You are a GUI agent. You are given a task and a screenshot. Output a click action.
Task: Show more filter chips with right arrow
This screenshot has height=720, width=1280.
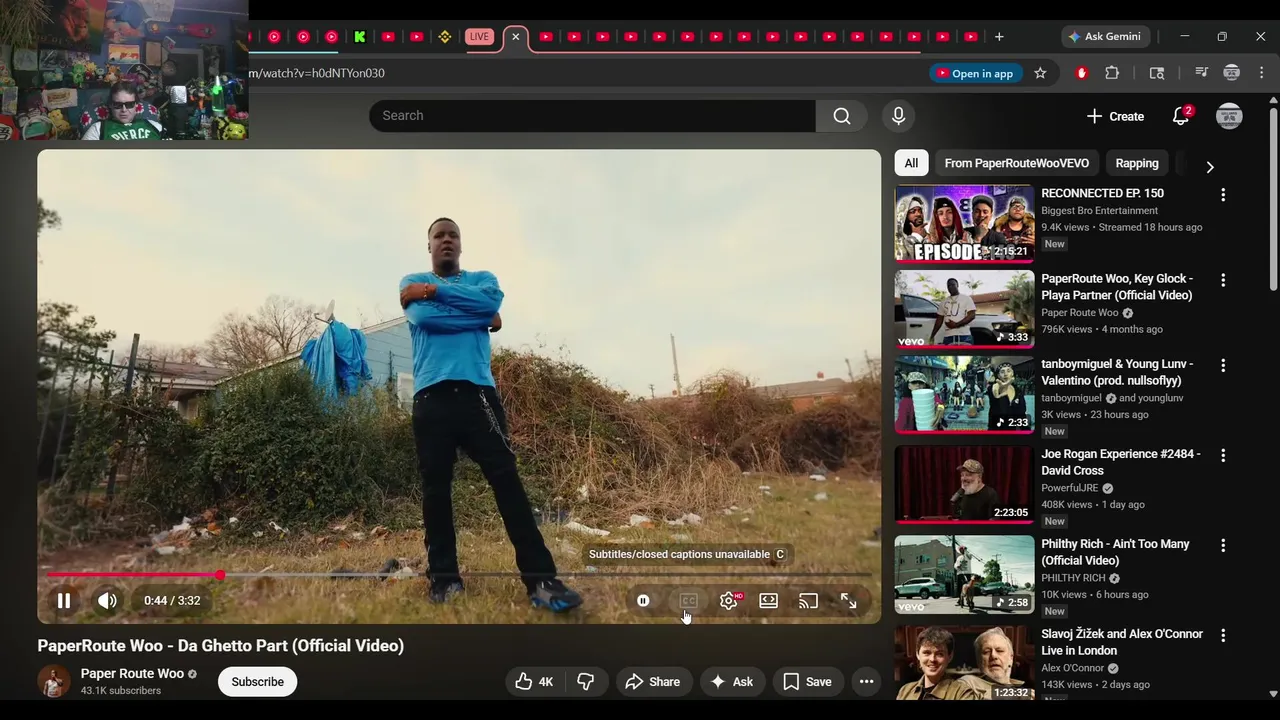(1210, 167)
